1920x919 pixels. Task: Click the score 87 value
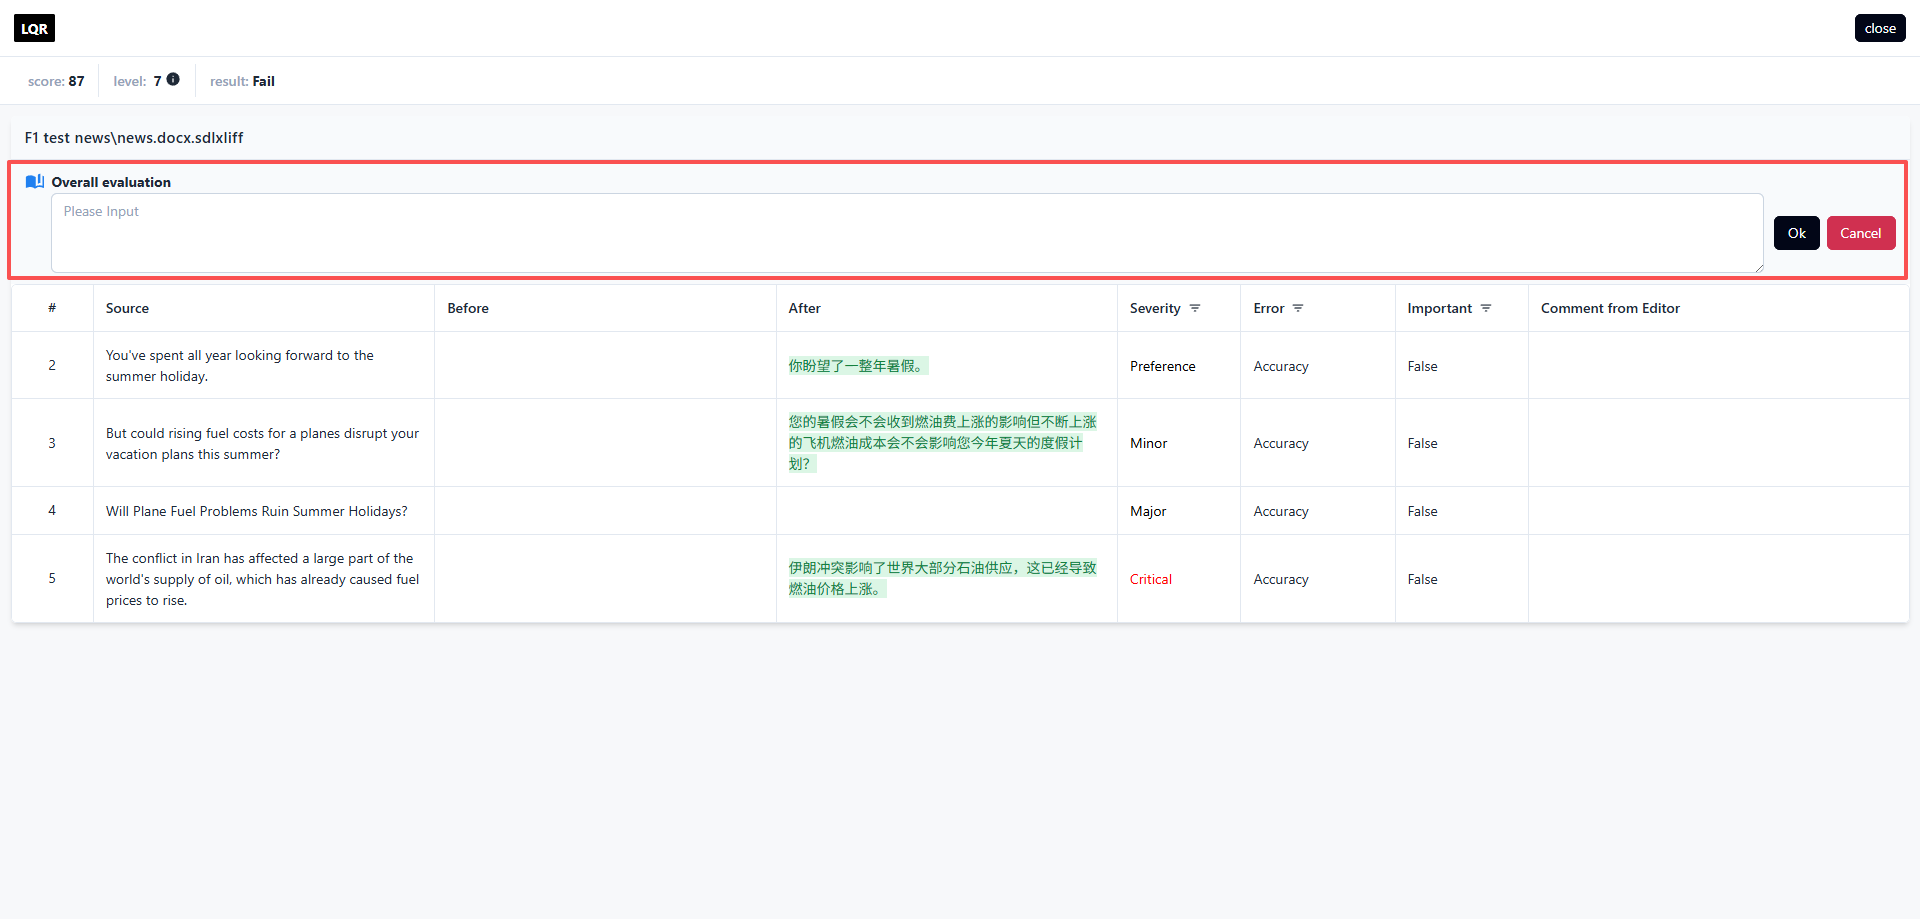[76, 81]
